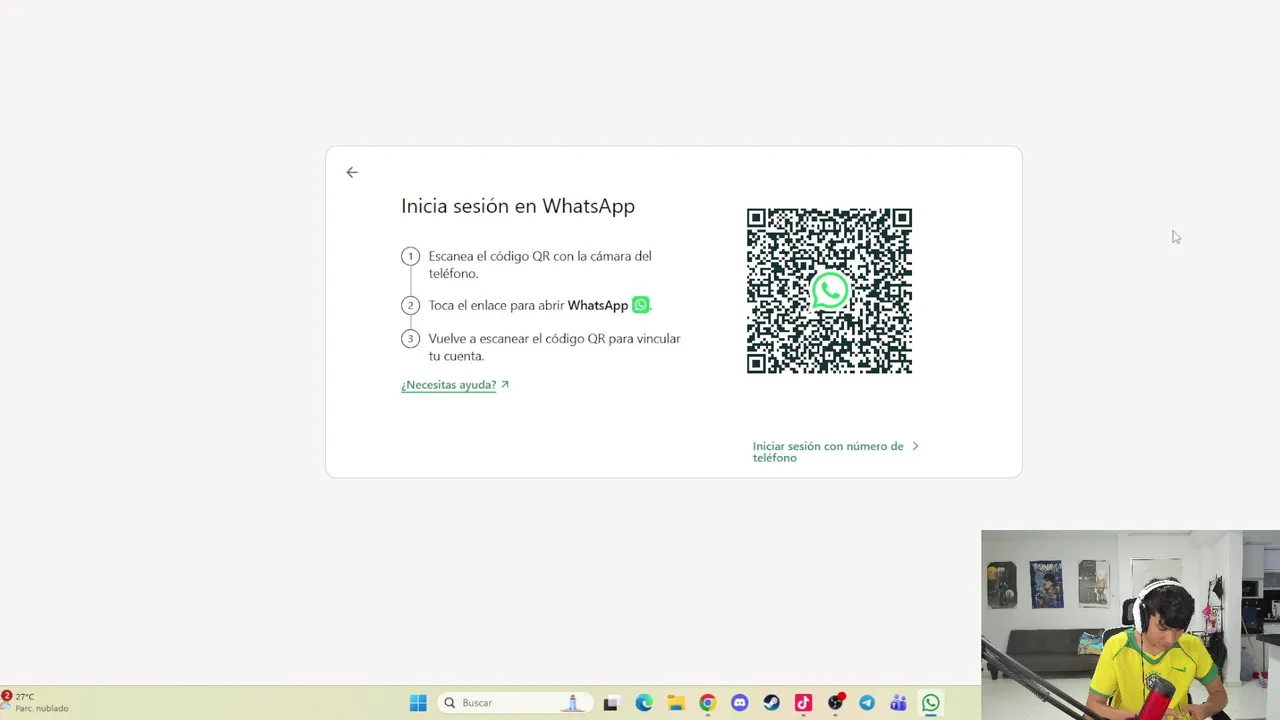The image size is (1280, 720).
Task: Open OBS Studio from taskbar
Action: (x=835, y=703)
